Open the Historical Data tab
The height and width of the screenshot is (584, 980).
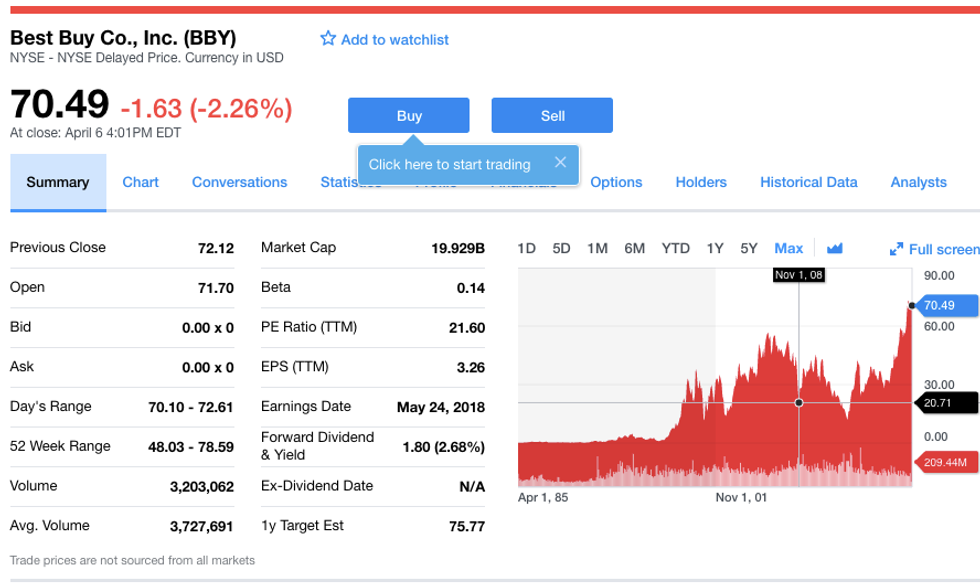[808, 182]
